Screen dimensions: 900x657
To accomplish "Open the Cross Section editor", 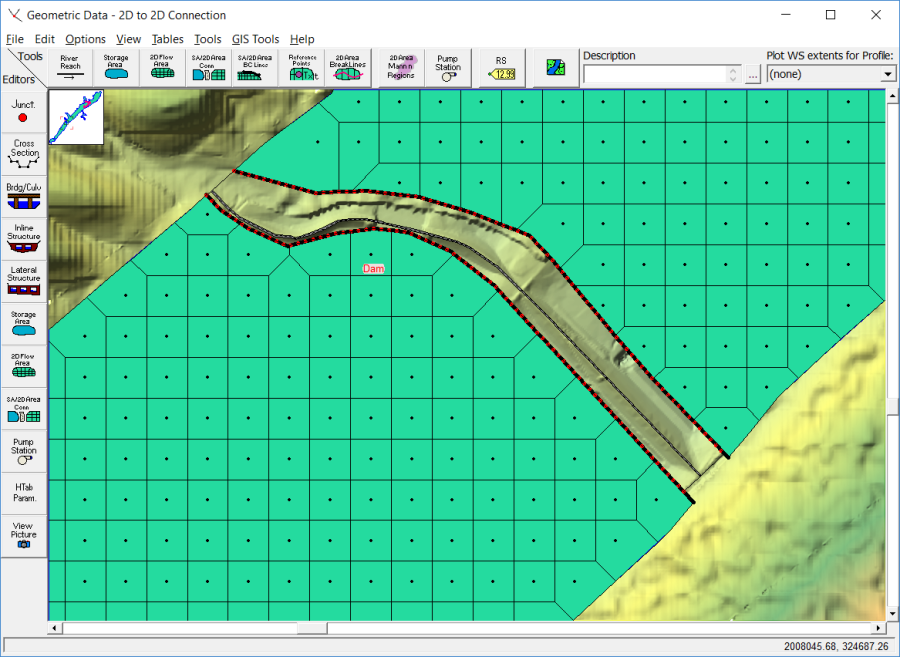I will 23,154.
